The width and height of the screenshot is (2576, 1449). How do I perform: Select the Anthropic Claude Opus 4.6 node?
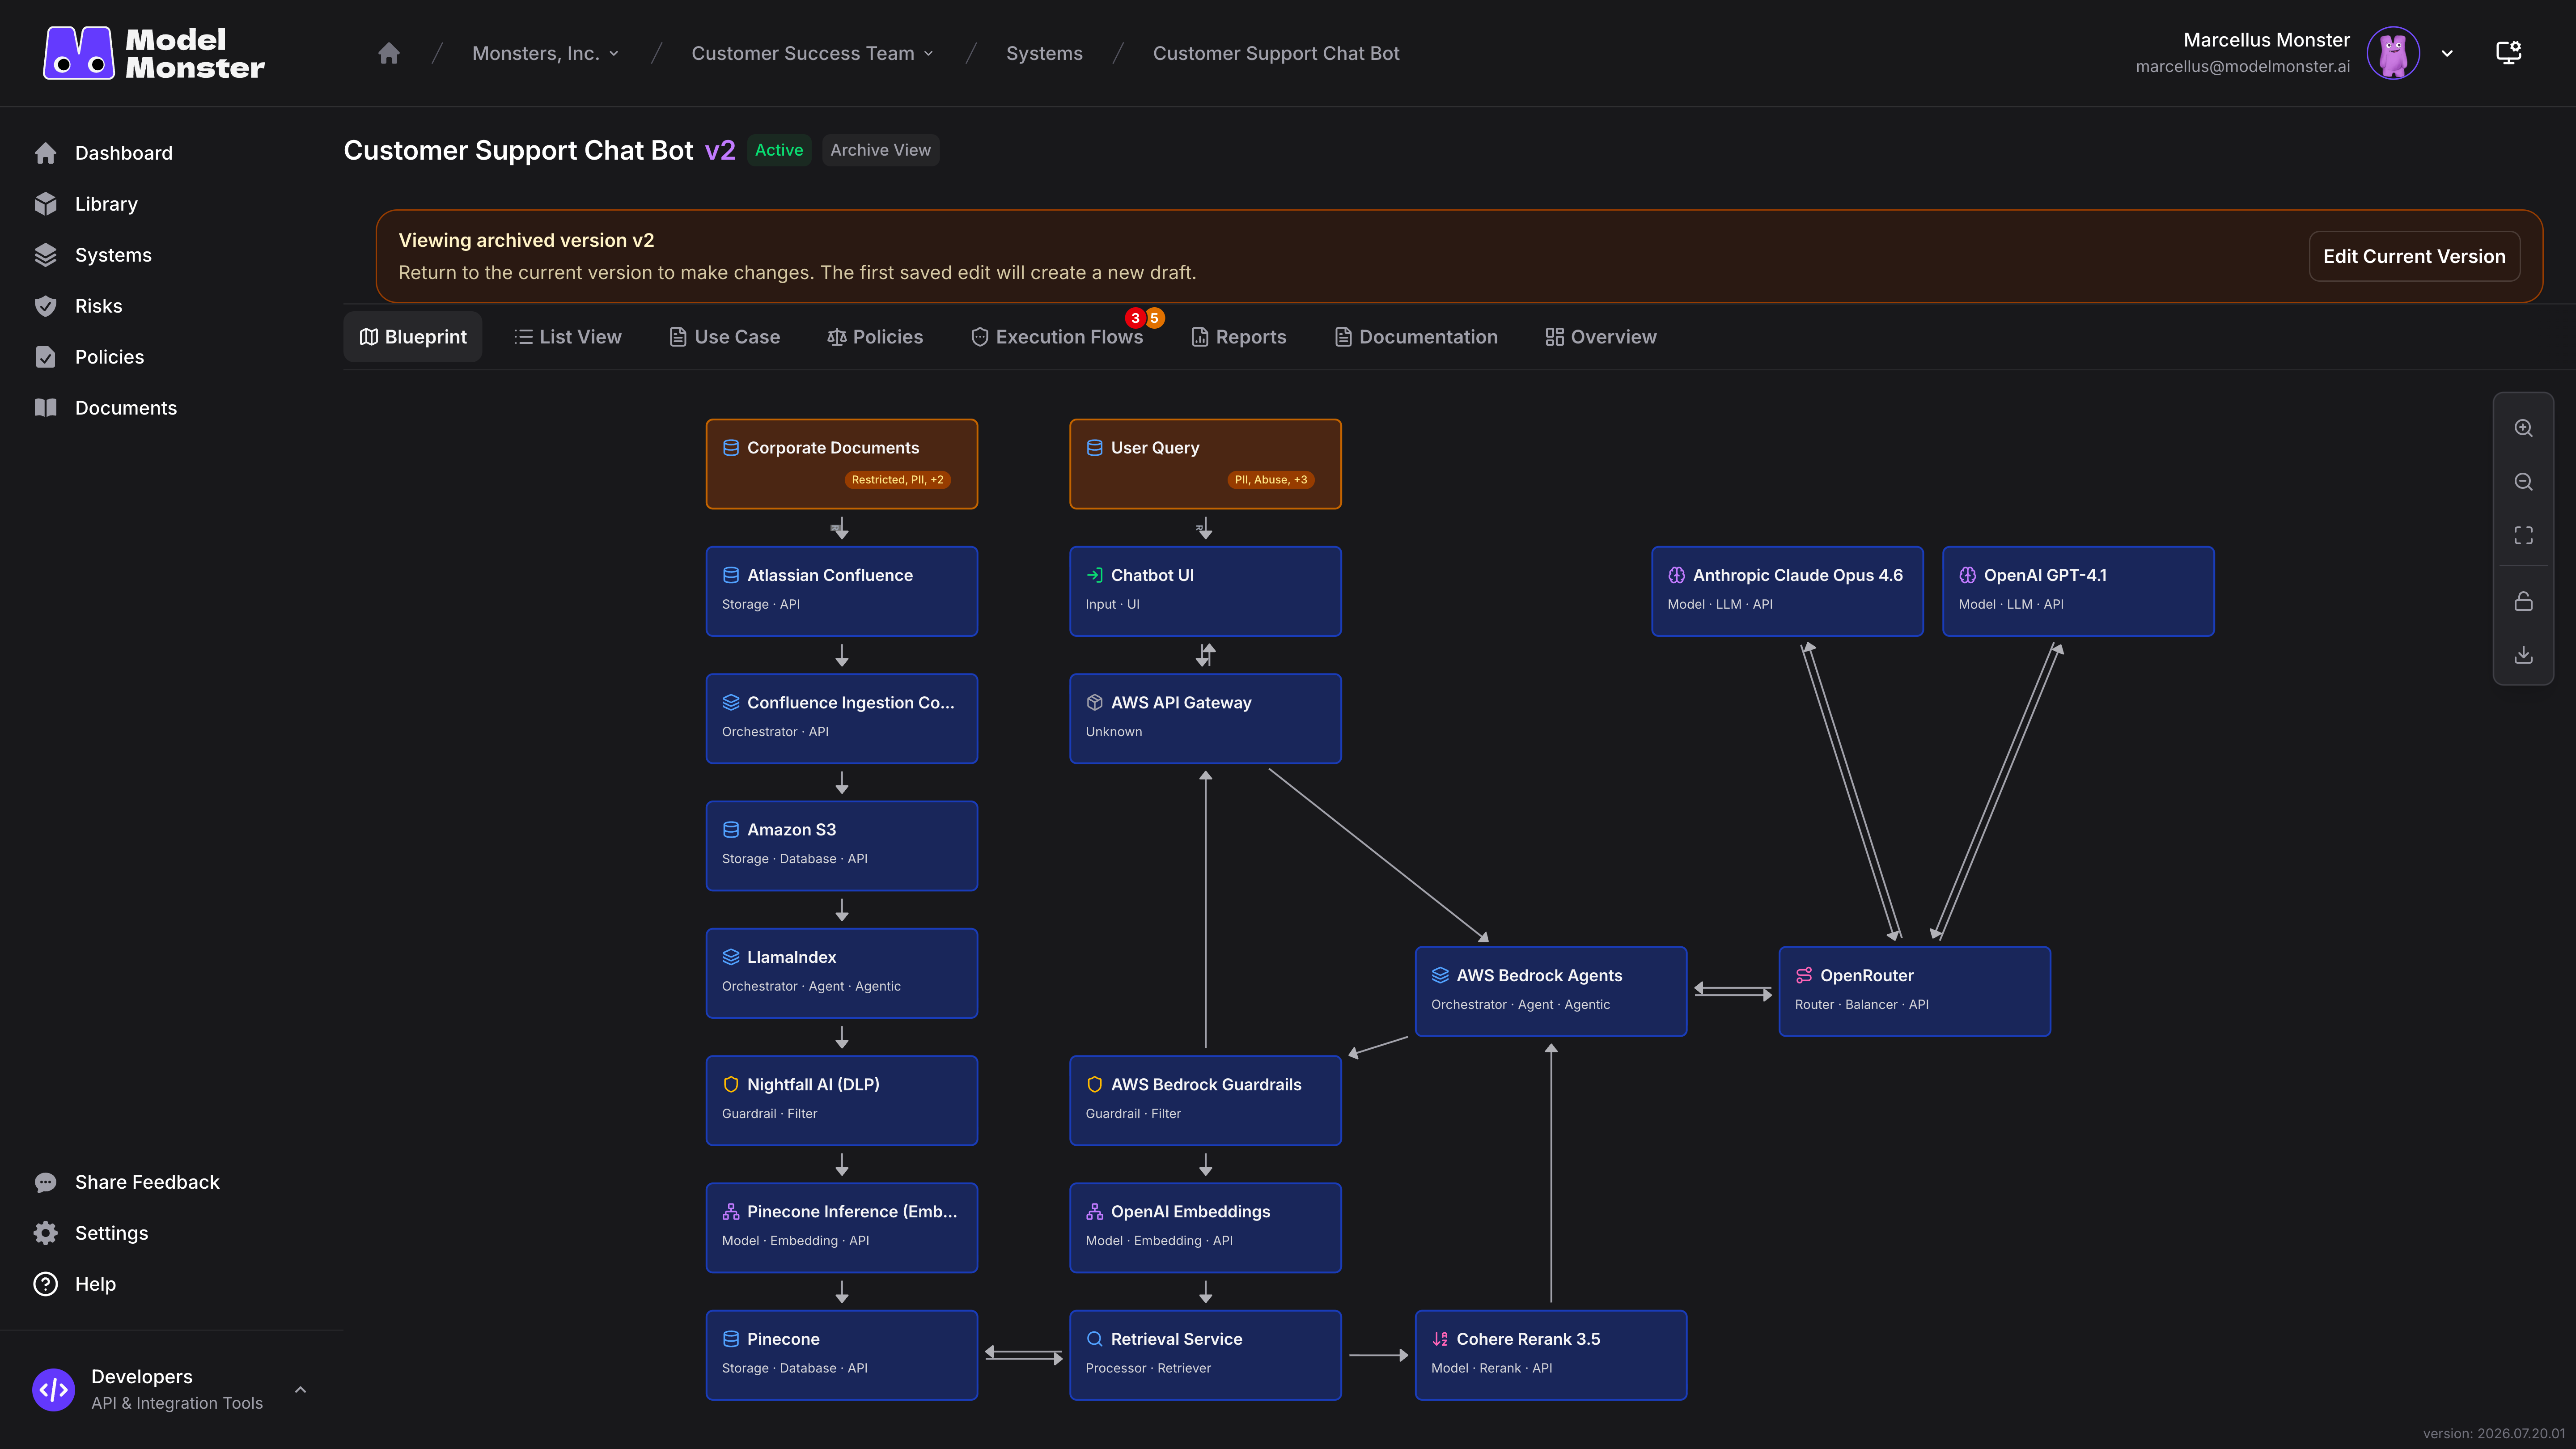(1787, 591)
